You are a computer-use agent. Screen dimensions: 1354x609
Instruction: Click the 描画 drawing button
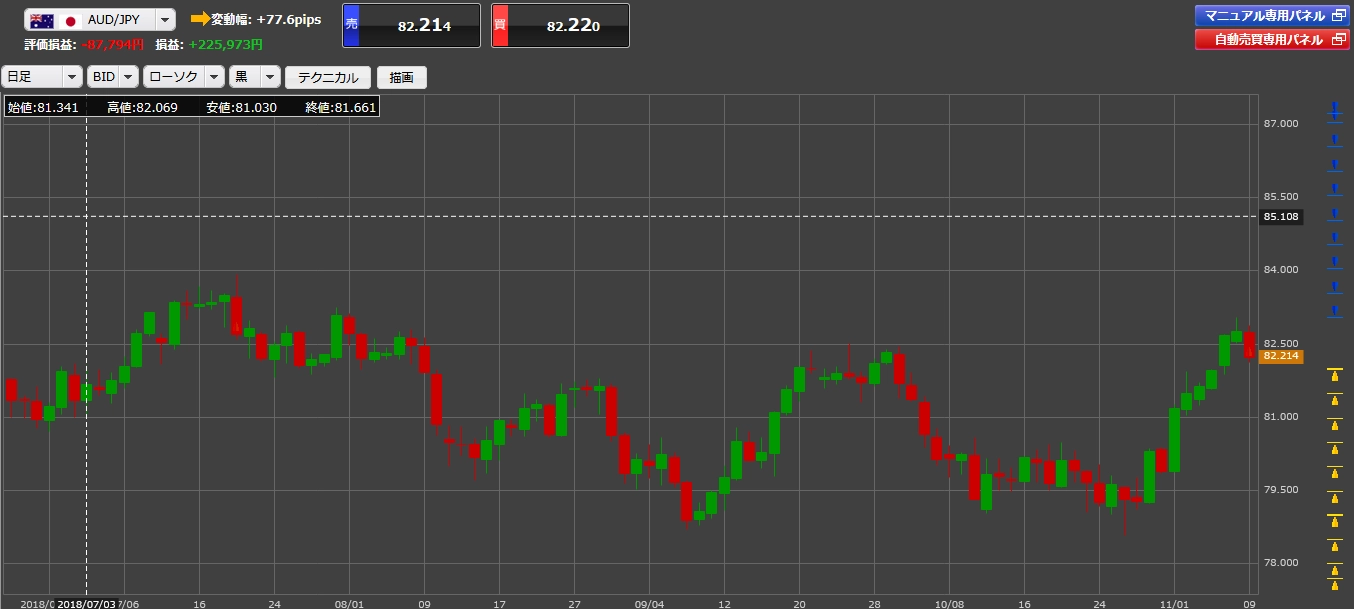tap(402, 77)
